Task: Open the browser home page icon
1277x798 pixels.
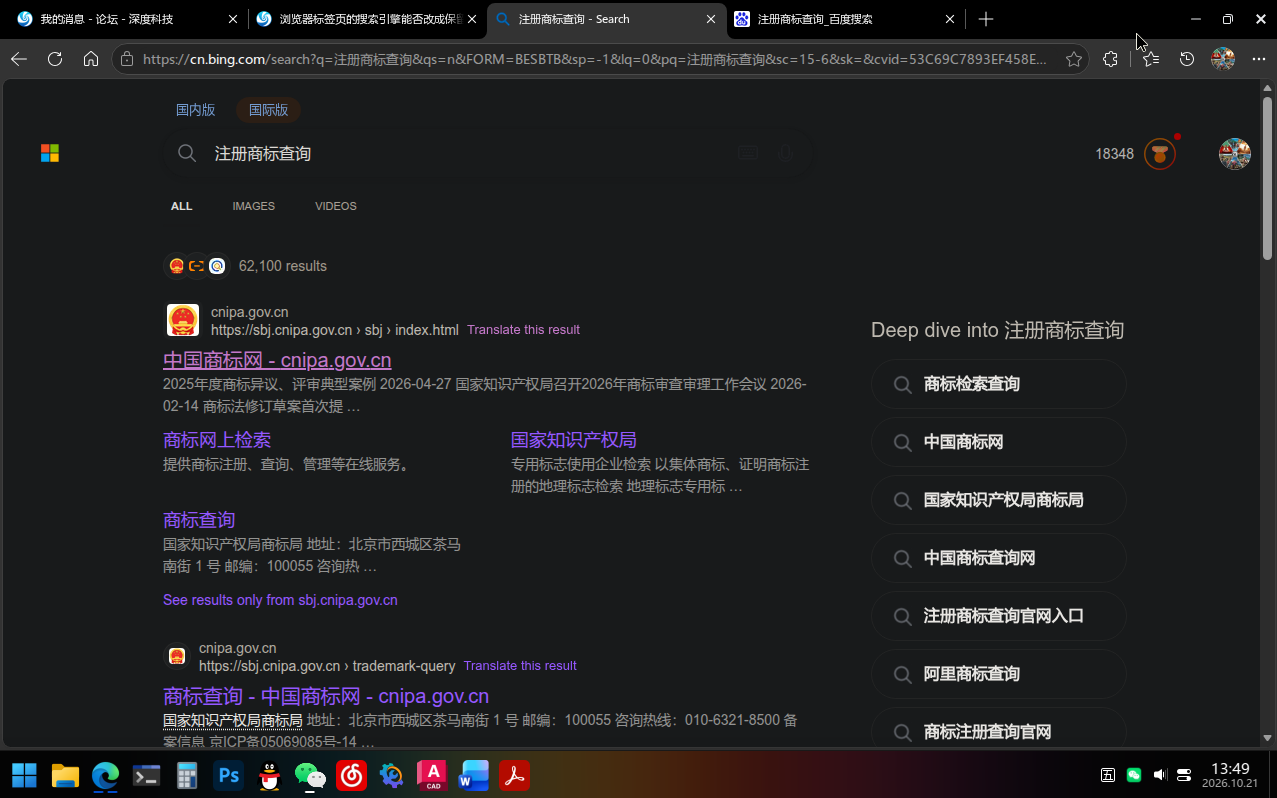Action: (91, 59)
